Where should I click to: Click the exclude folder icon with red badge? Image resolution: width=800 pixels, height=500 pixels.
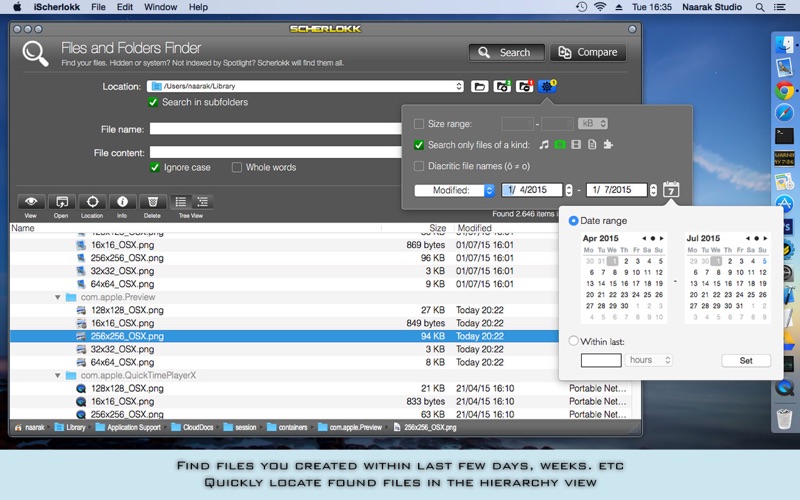pos(524,86)
